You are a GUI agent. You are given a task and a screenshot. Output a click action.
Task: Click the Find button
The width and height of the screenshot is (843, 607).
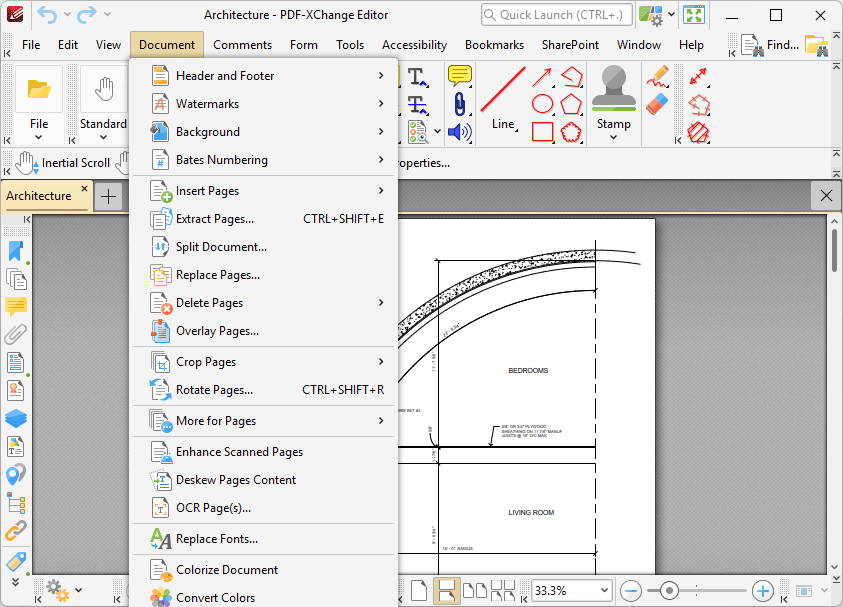770,45
